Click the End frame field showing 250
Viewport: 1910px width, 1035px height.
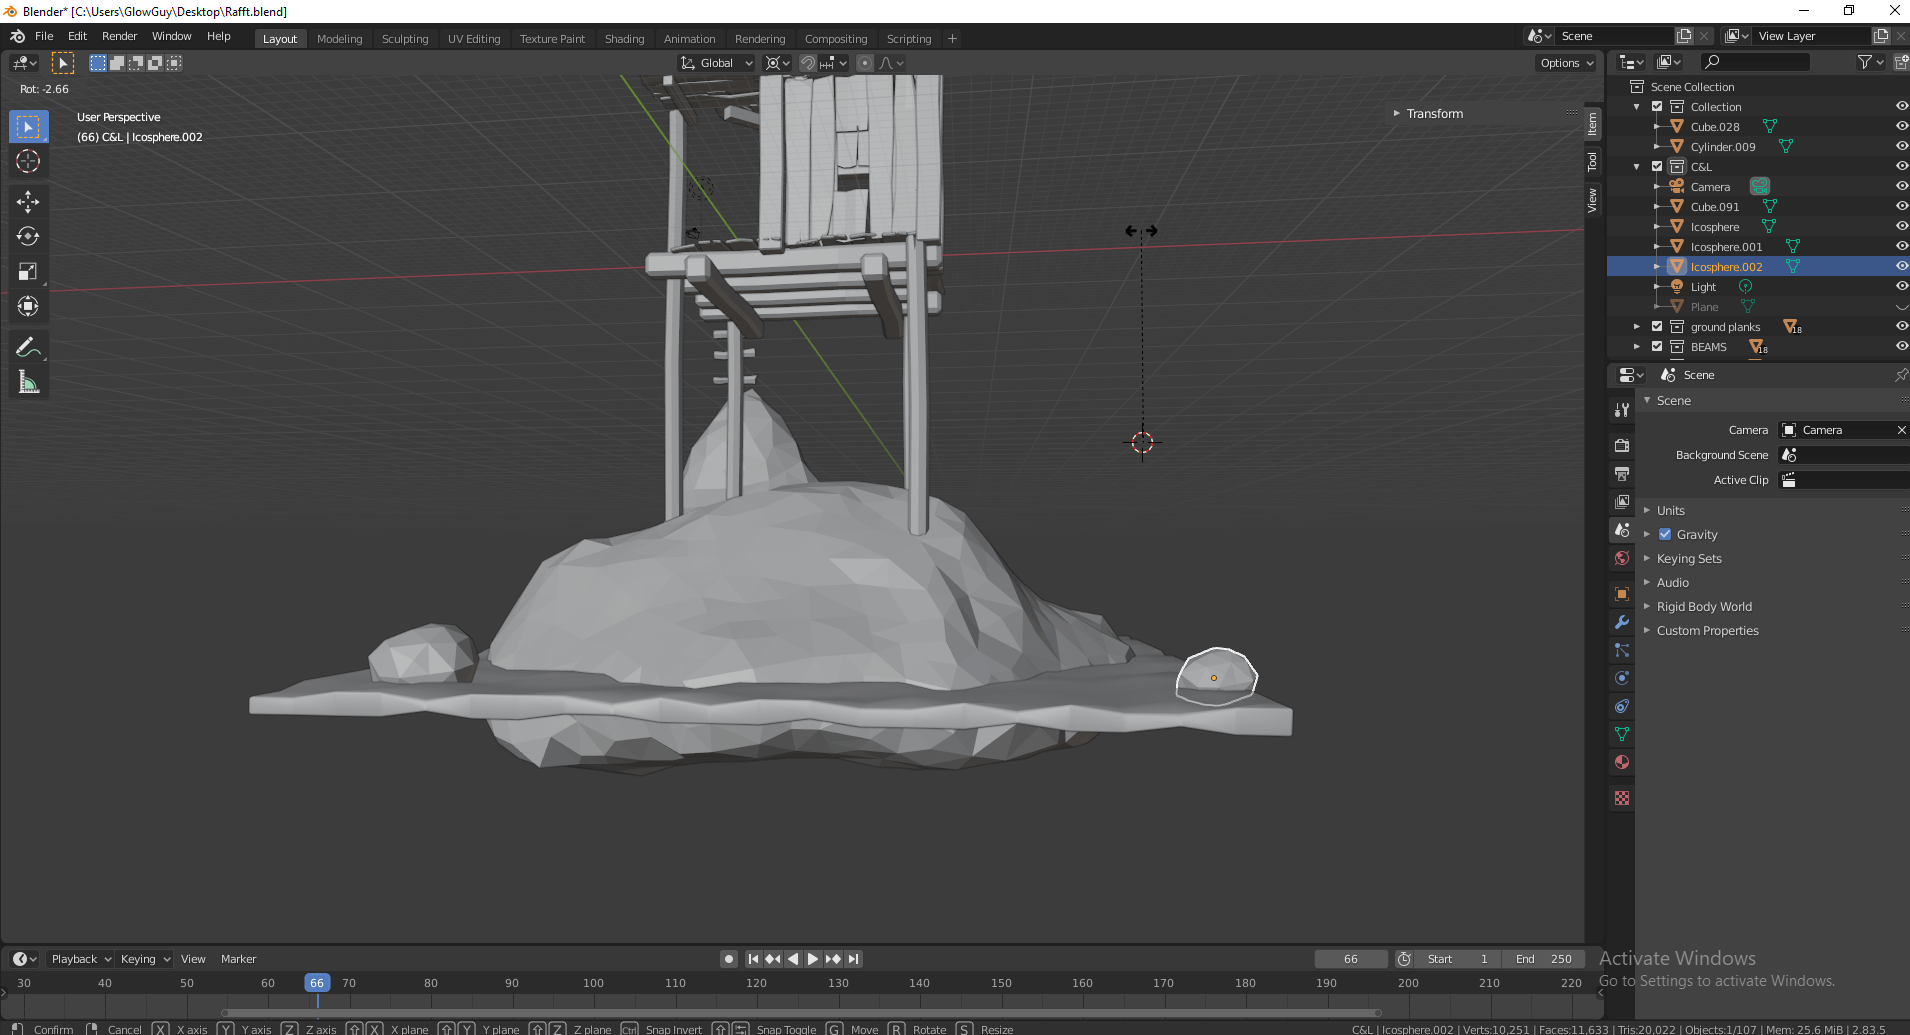click(x=1543, y=959)
